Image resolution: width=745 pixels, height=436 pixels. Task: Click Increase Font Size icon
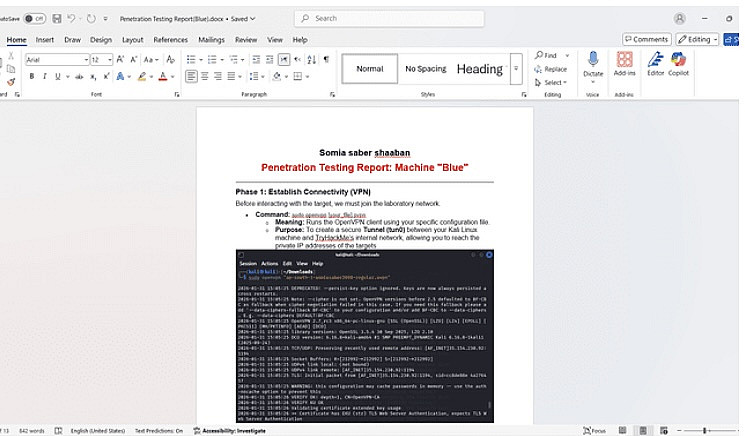120,59
